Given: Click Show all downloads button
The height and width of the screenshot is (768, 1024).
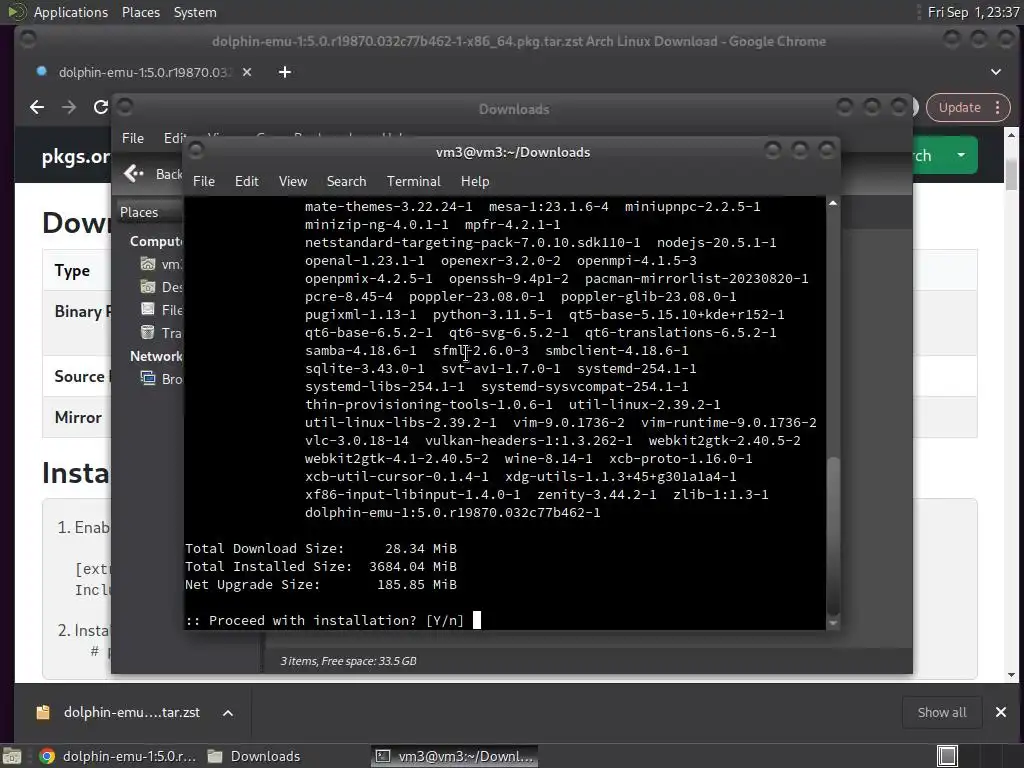Looking at the screenshot, I should (942, 712).
